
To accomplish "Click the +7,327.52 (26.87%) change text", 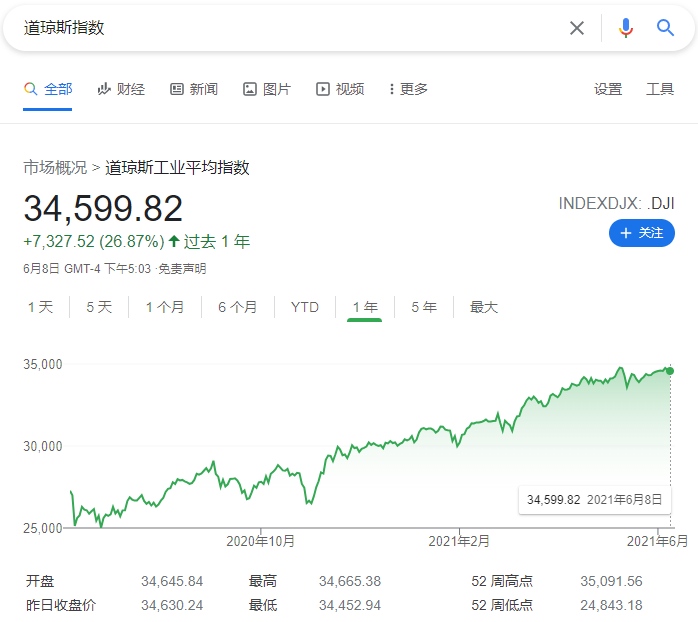I will pos(94,242).
